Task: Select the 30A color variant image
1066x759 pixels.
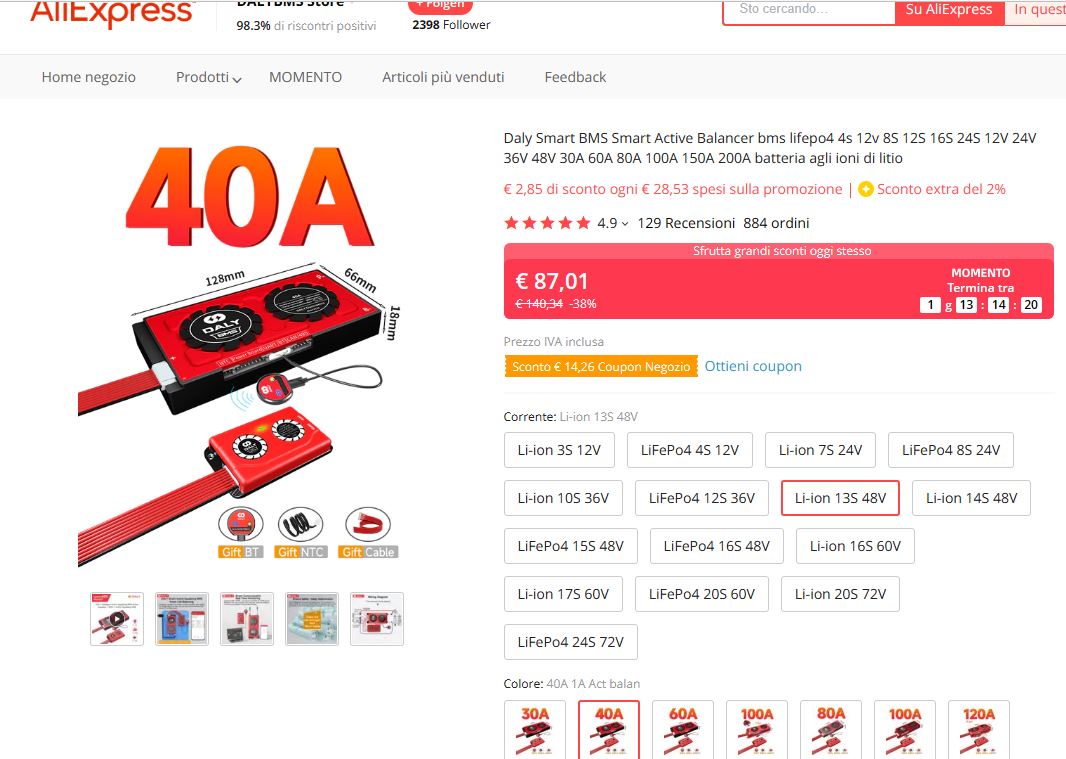Action: click(535, 729)
